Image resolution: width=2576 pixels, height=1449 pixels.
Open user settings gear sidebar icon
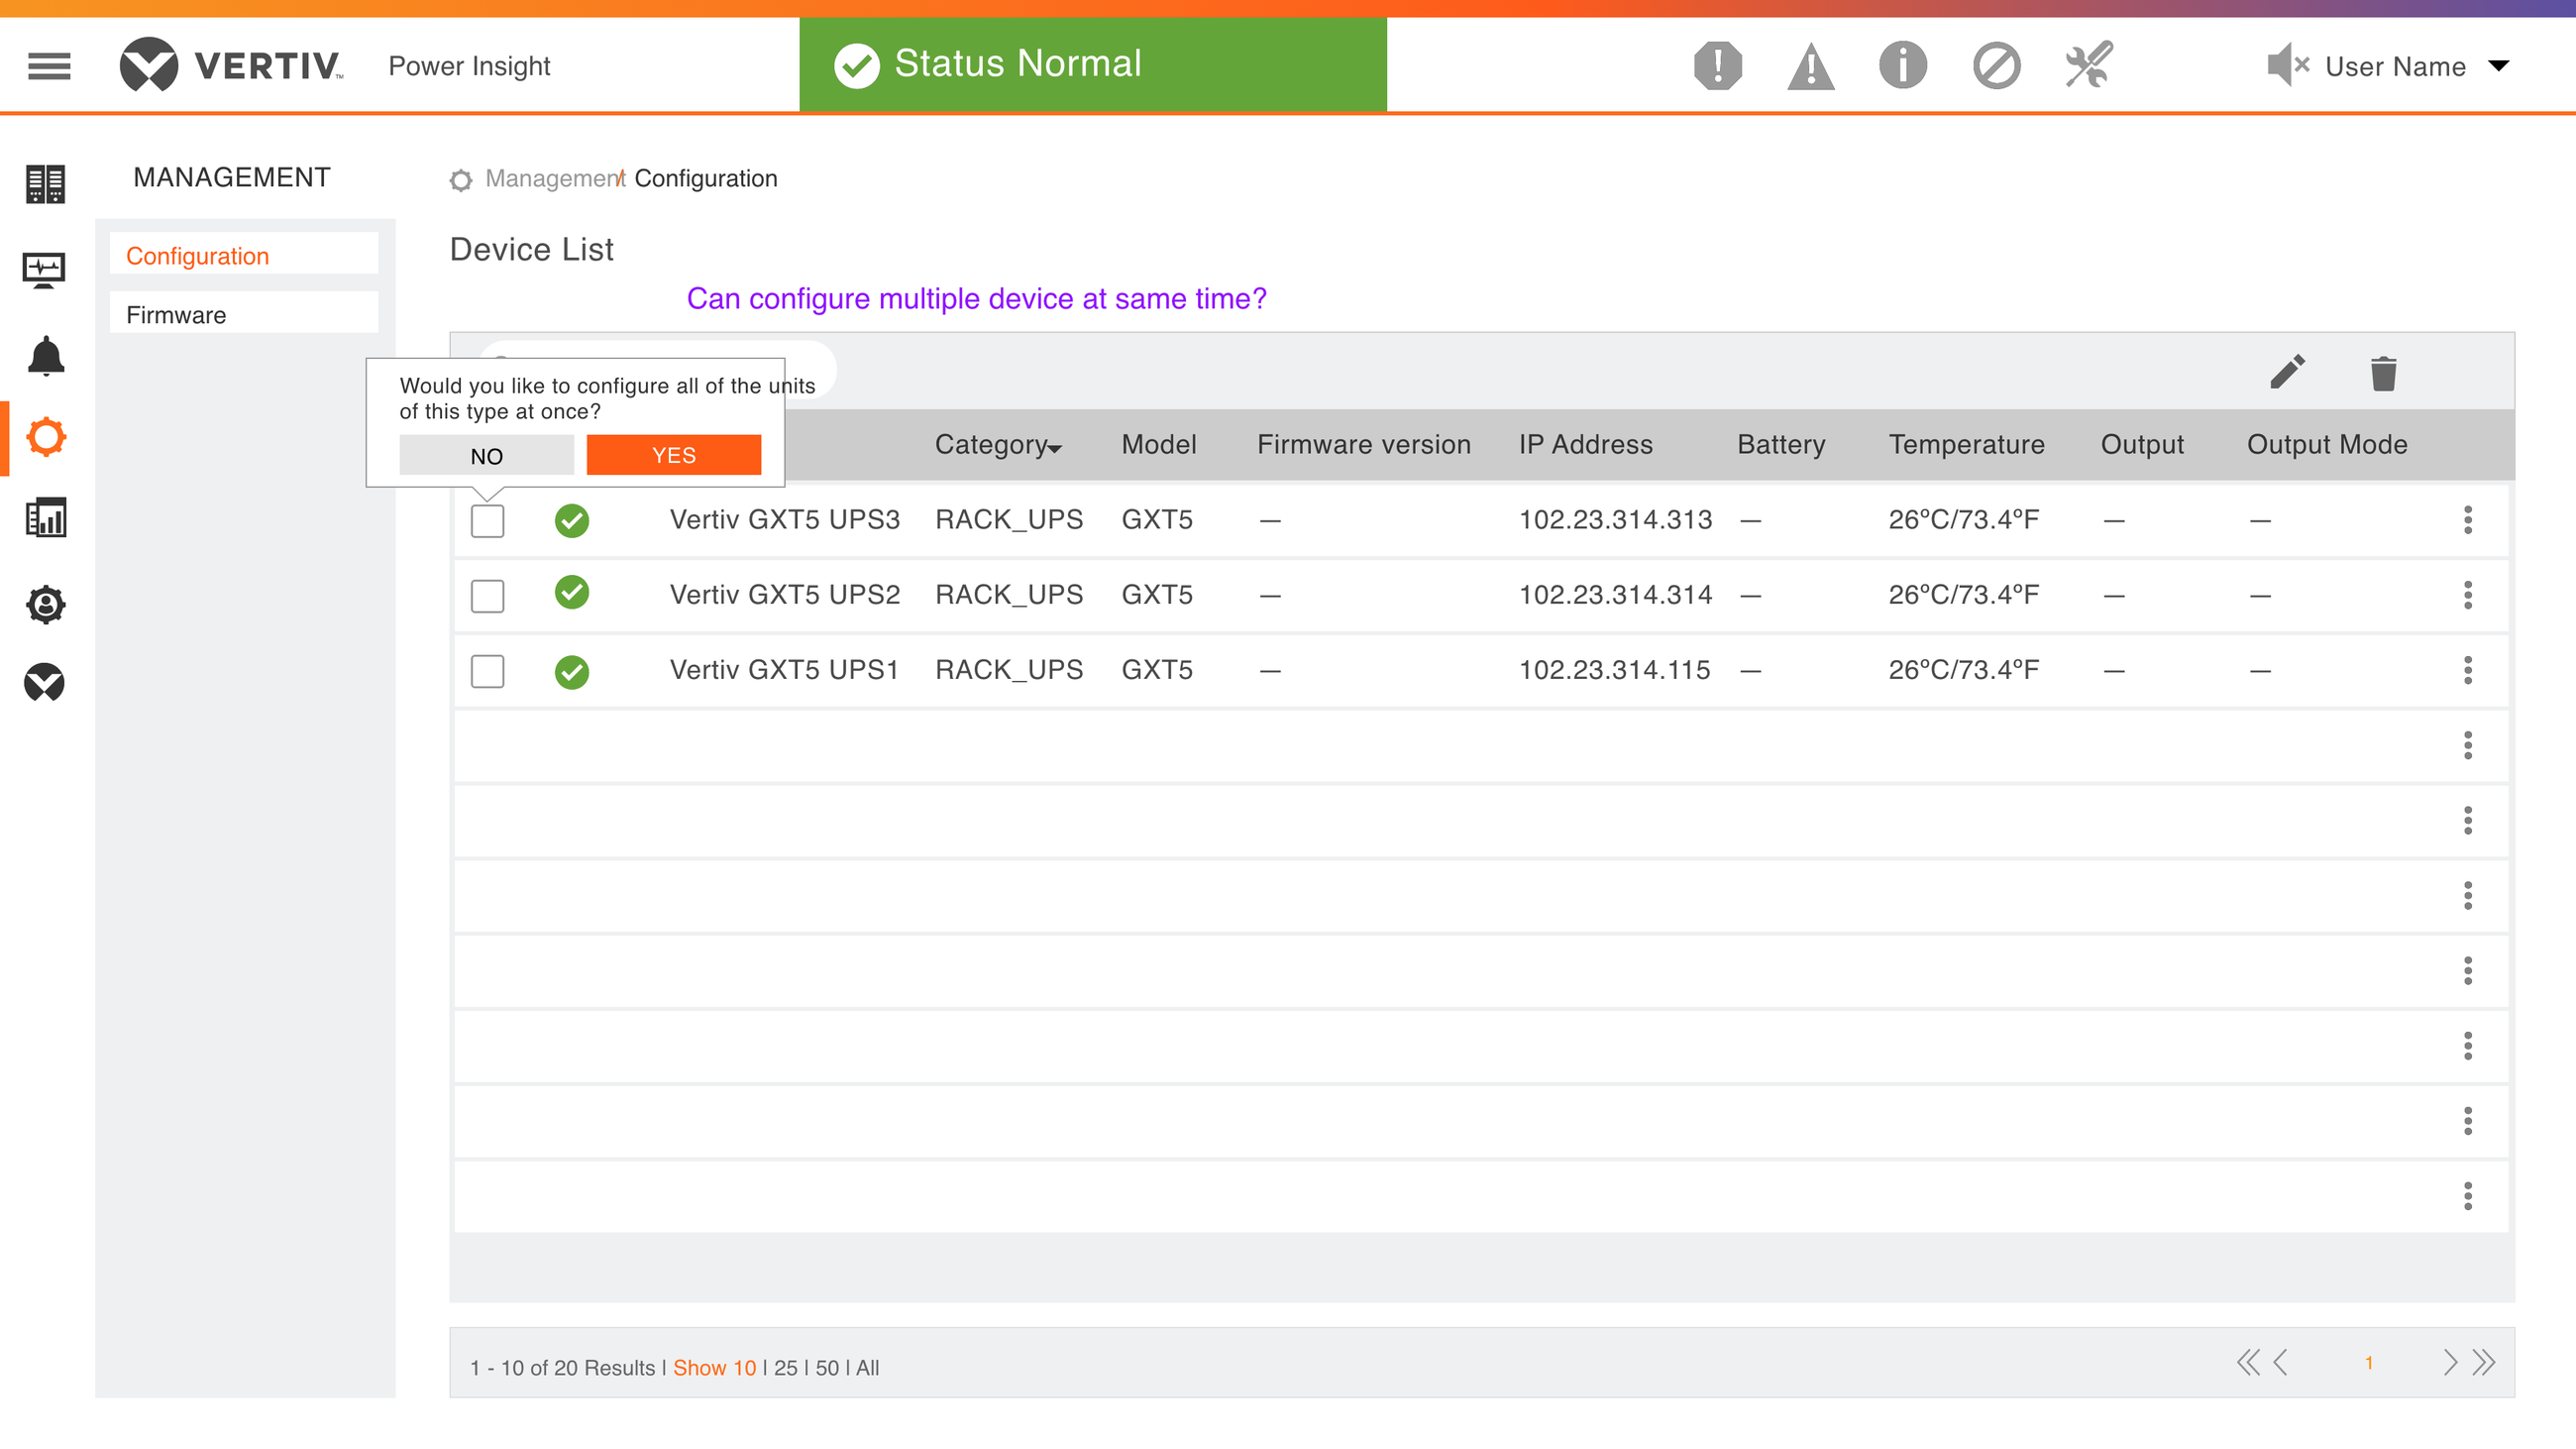coord(45,604)
